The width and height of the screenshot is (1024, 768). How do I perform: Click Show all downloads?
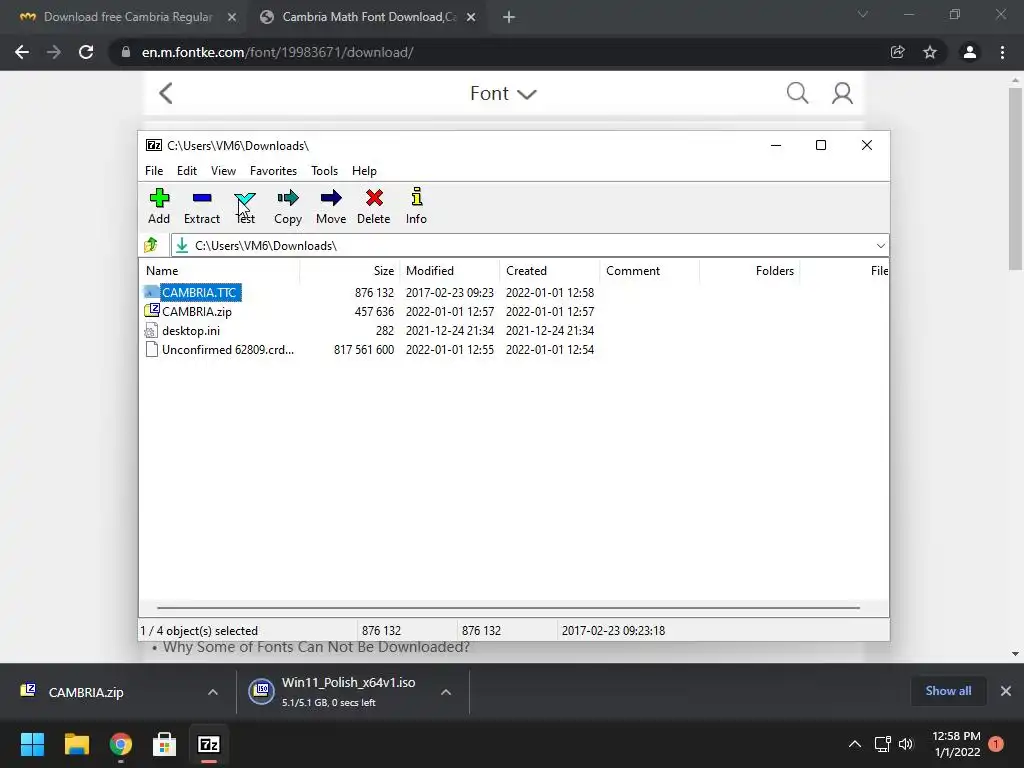(948, 691)
